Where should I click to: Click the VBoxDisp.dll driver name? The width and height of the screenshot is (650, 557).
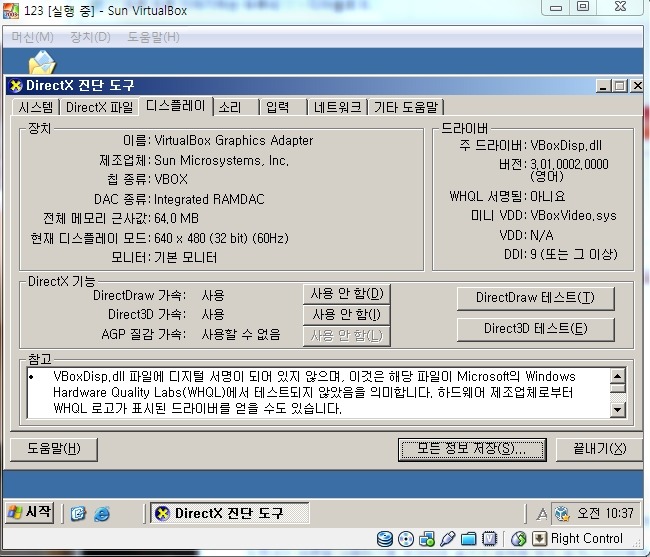[x=566, y=145]
